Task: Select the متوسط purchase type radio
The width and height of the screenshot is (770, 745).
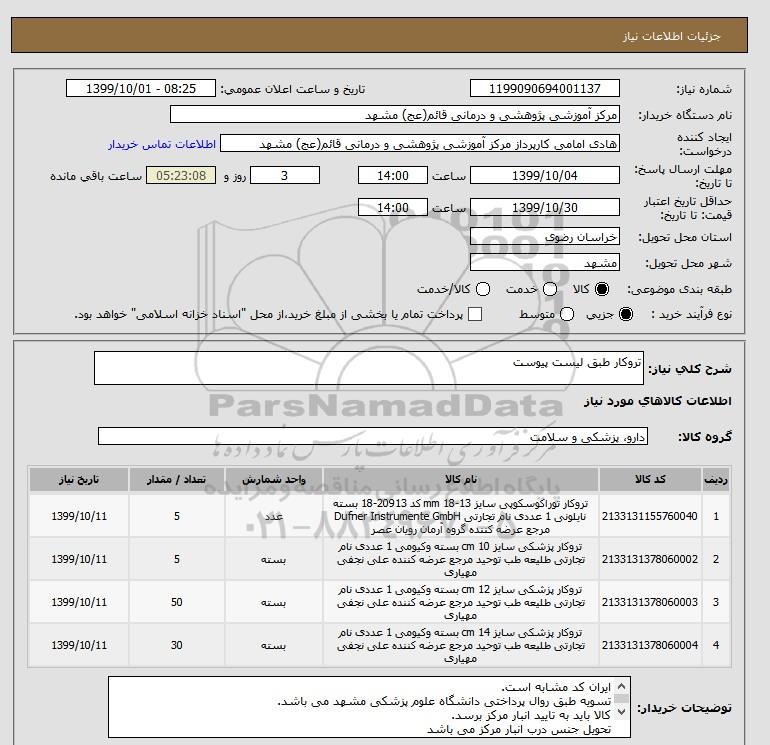Action: [567, 314]
